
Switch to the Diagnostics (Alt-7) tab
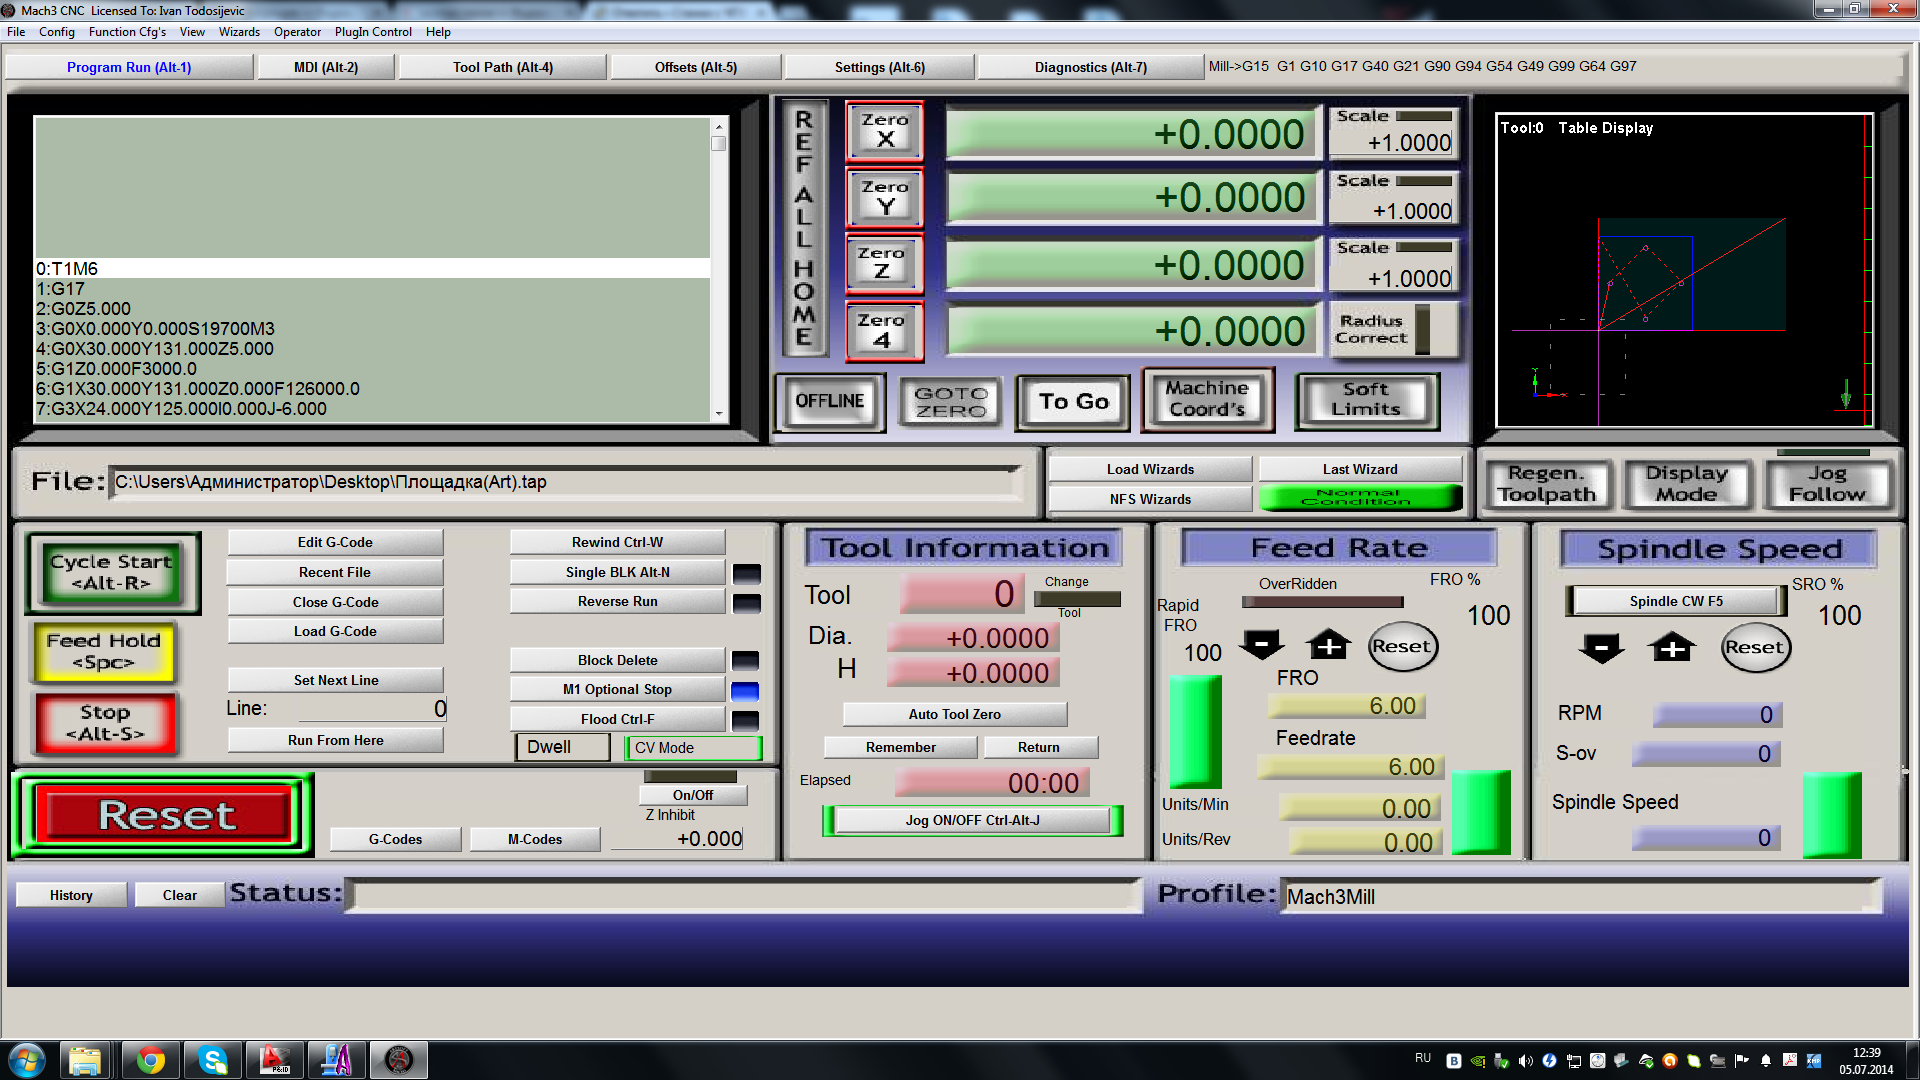coord(1090,67)
